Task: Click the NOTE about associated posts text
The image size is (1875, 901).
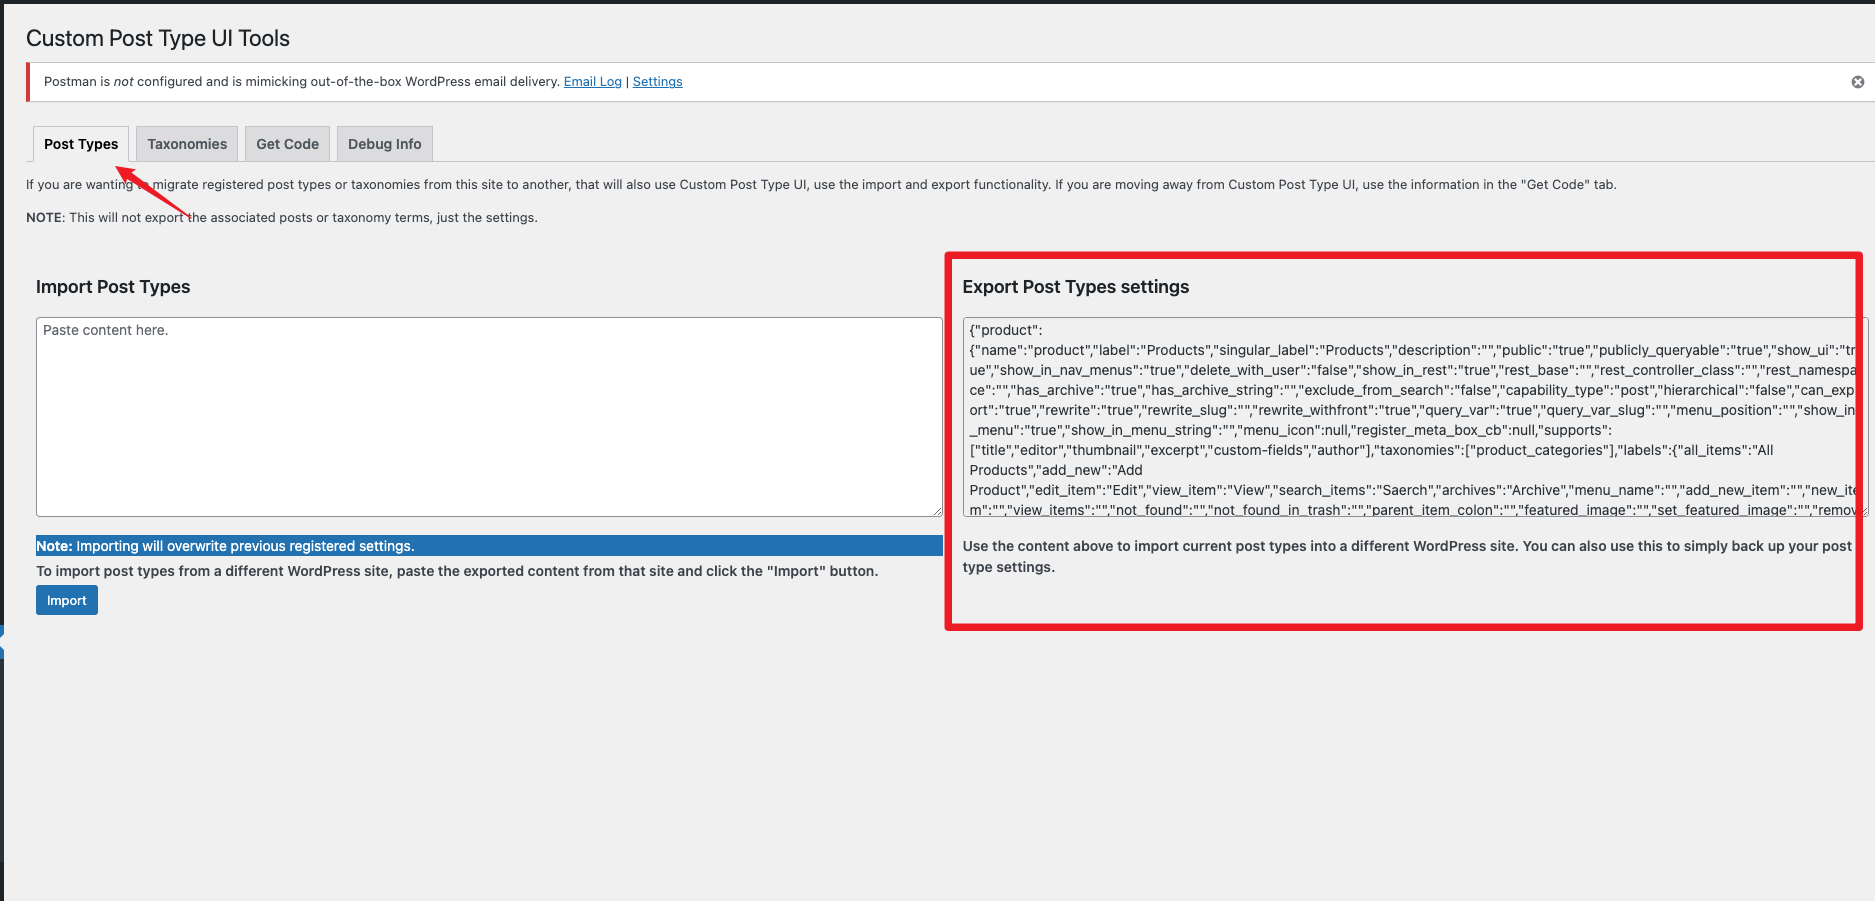Action: [281, 218]
